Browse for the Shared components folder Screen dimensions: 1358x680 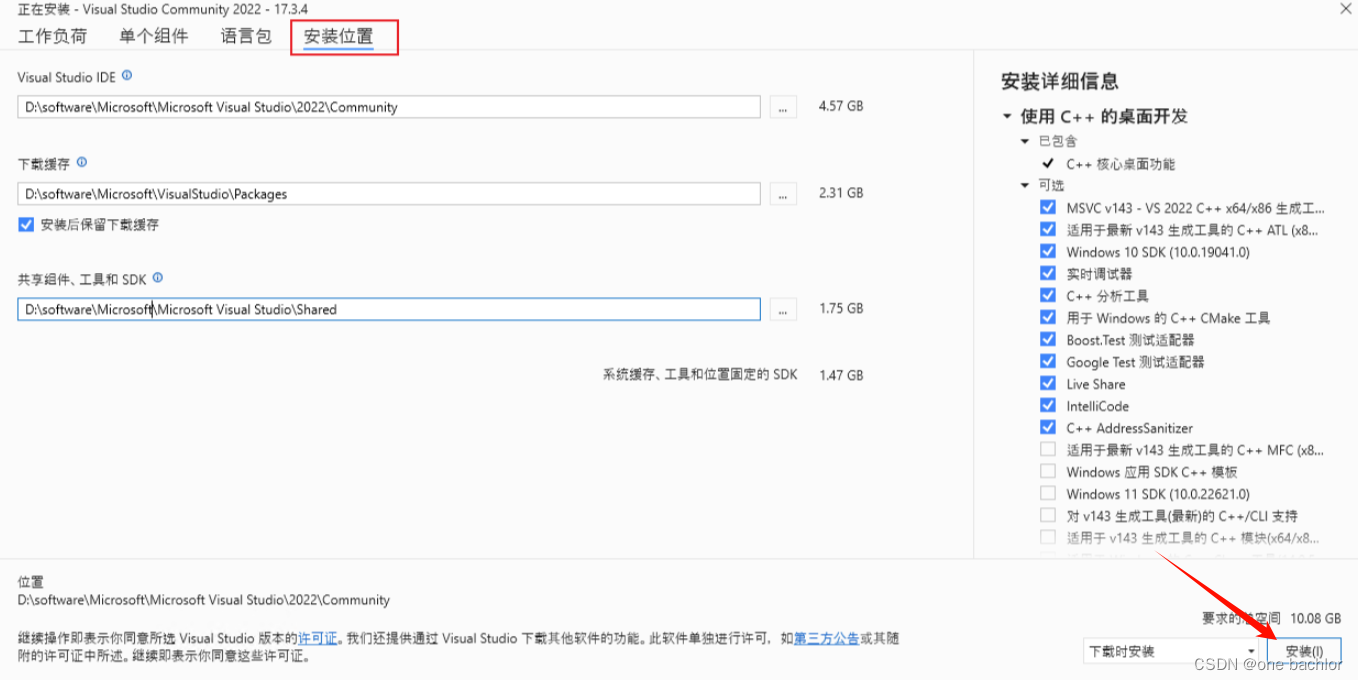coord(783,309)
